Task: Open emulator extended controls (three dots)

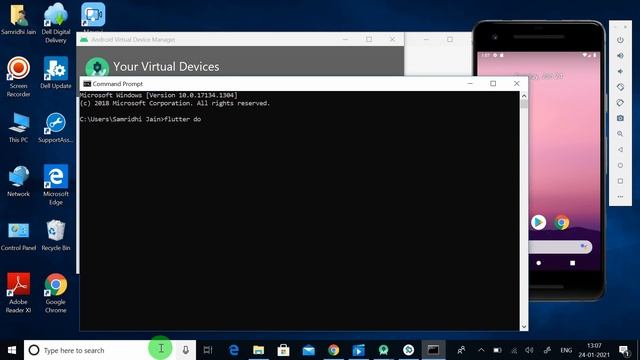Action: click(620, 197)
